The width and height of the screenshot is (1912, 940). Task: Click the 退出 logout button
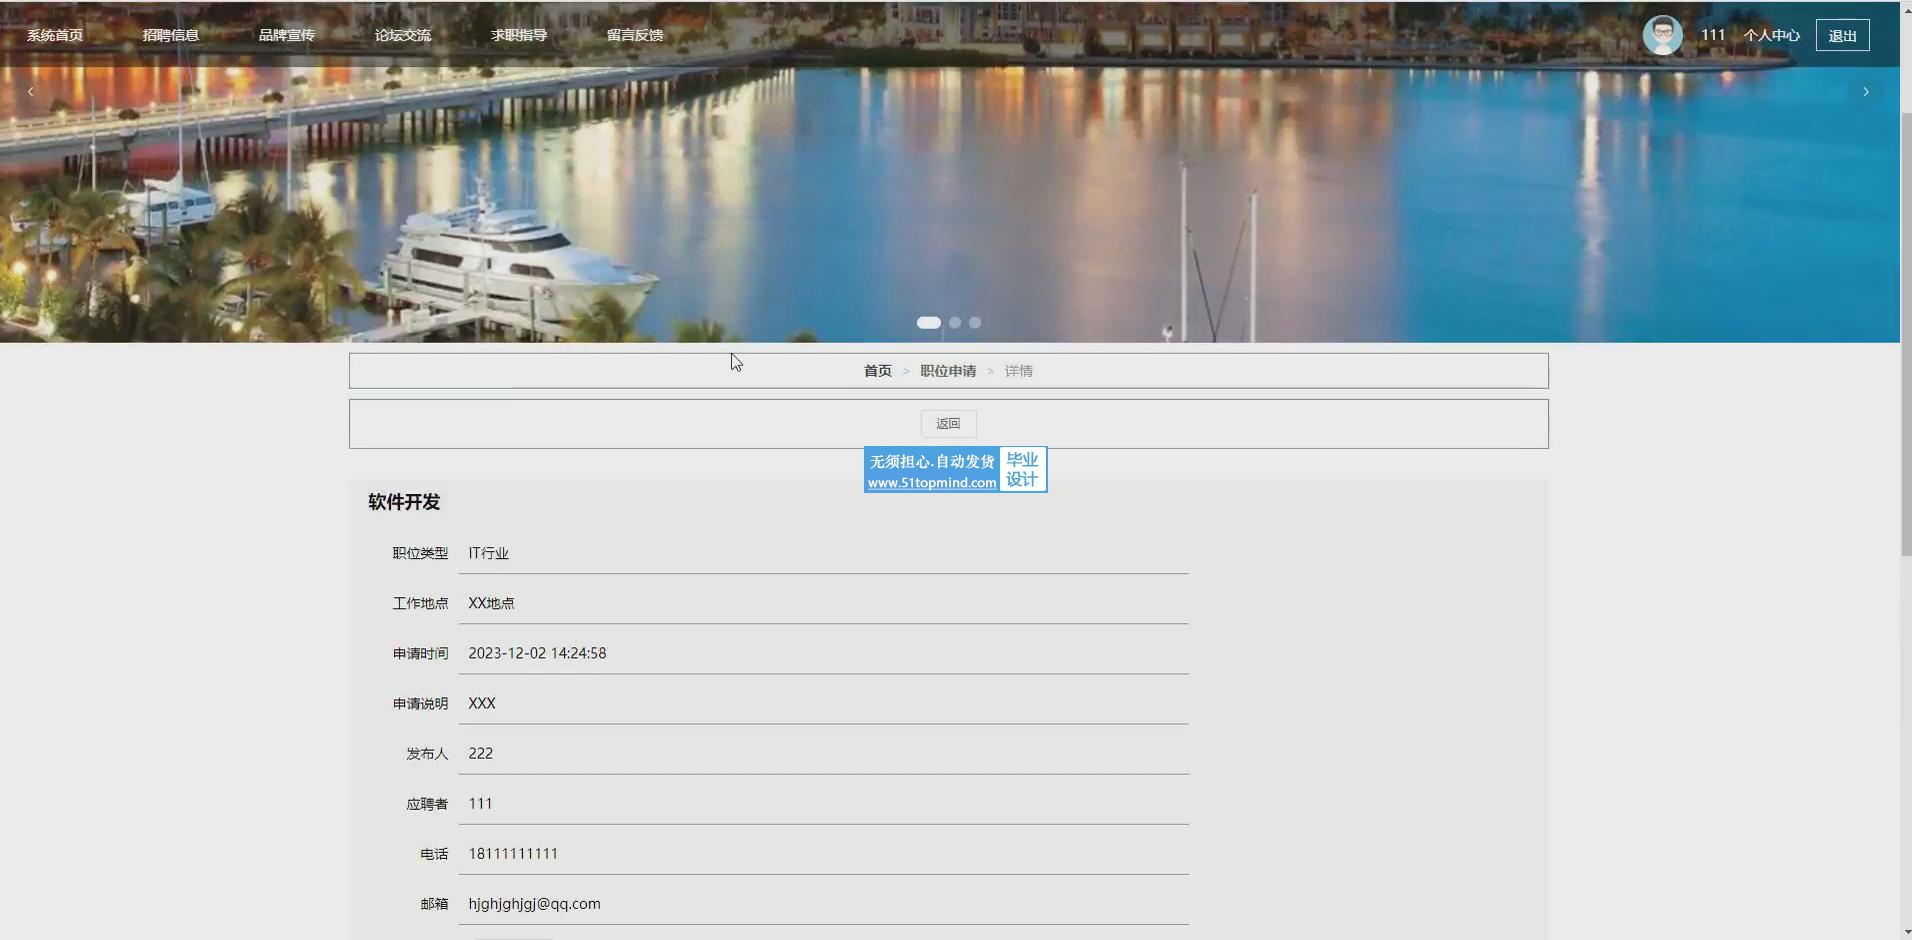(x=1843, y=35)
